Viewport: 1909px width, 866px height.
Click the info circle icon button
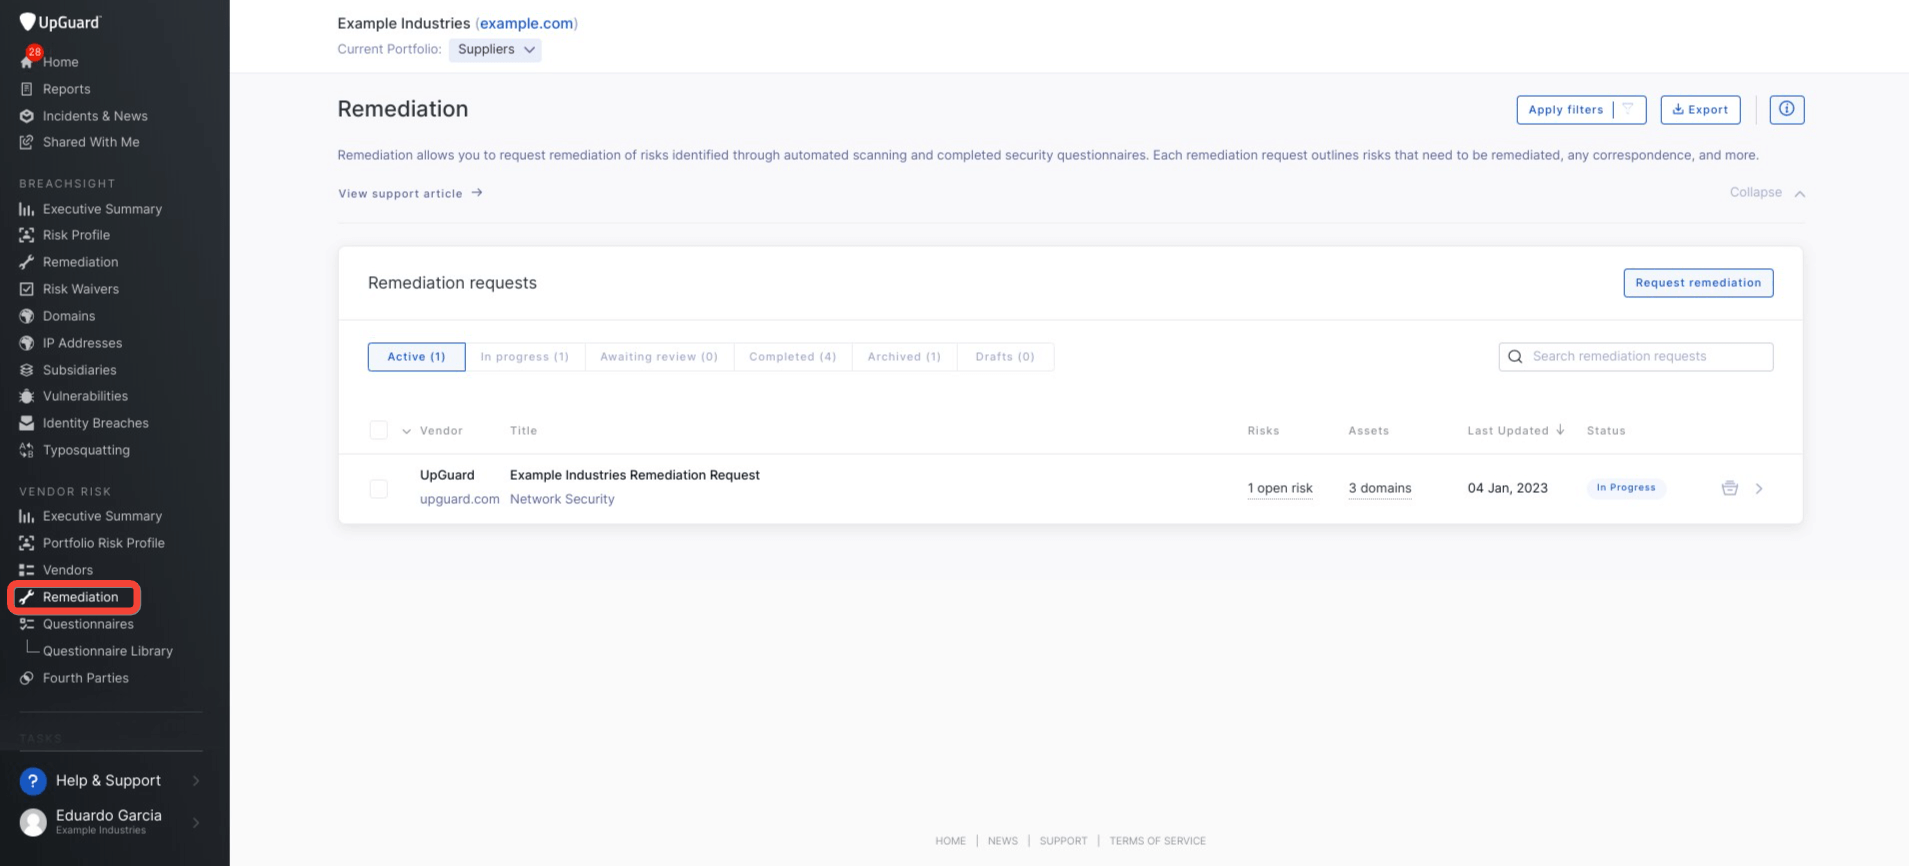tap(1786, 109)
